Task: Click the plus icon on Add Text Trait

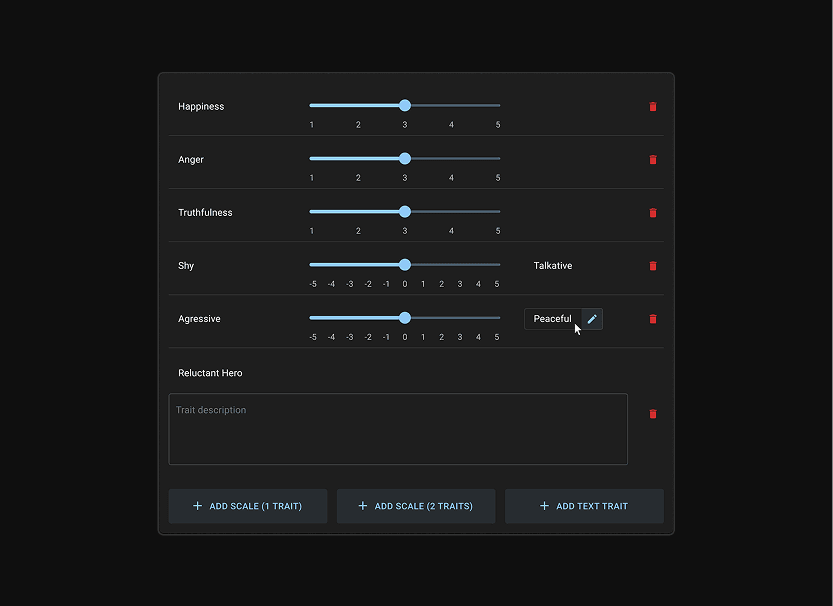Action: (x=545, y=506)
